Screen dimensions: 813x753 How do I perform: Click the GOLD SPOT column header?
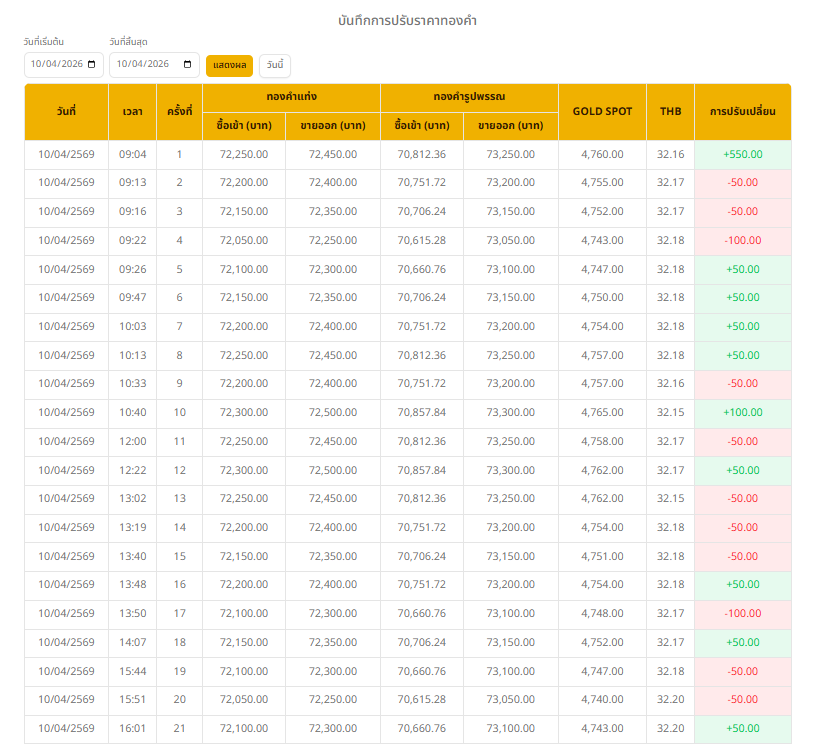point(602,112)
